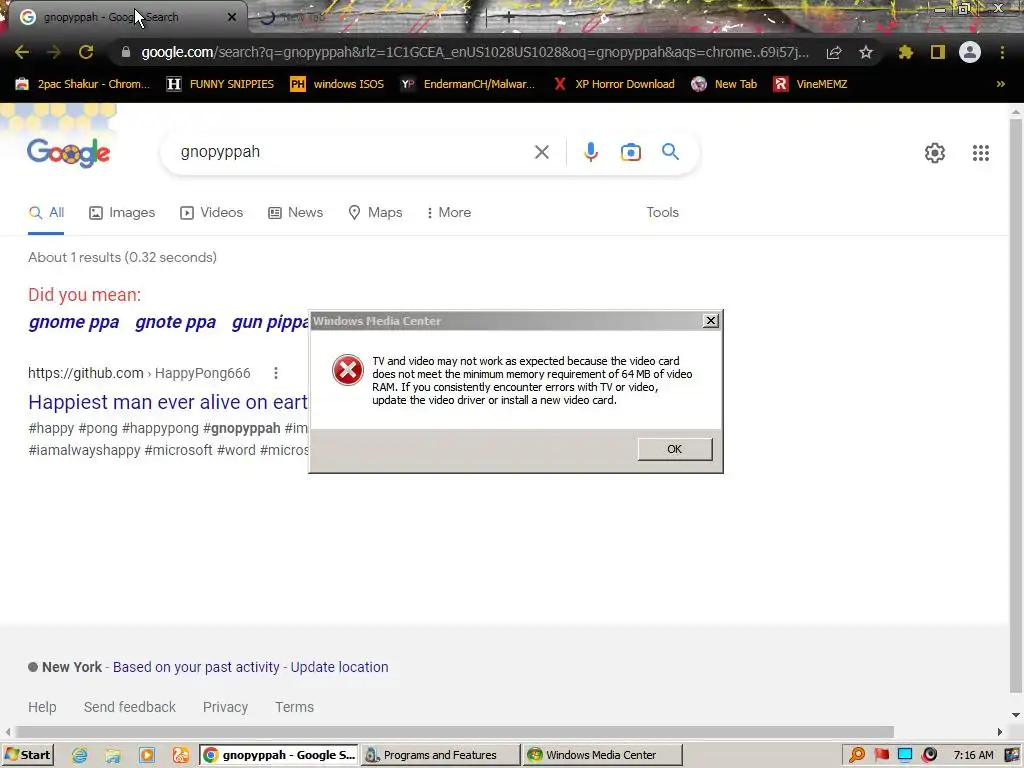Image resolution: width=1024 pixels, height=768 pixels.
Task: Click the horizontal scrollbar of the page
Action: 455,732
